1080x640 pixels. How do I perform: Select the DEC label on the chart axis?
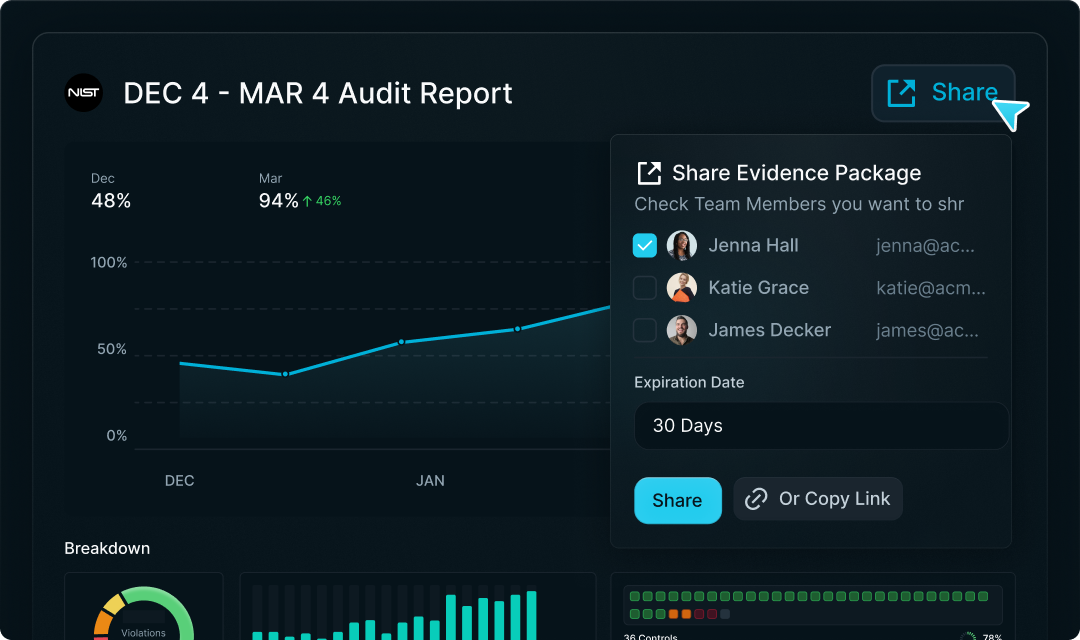point(179,481)
